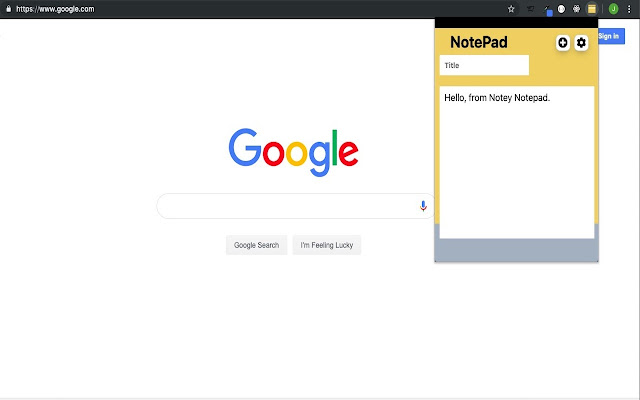This screenshot has width=640, height=400.
Task: Start voice search with the microphone
Action: (423, 206)
